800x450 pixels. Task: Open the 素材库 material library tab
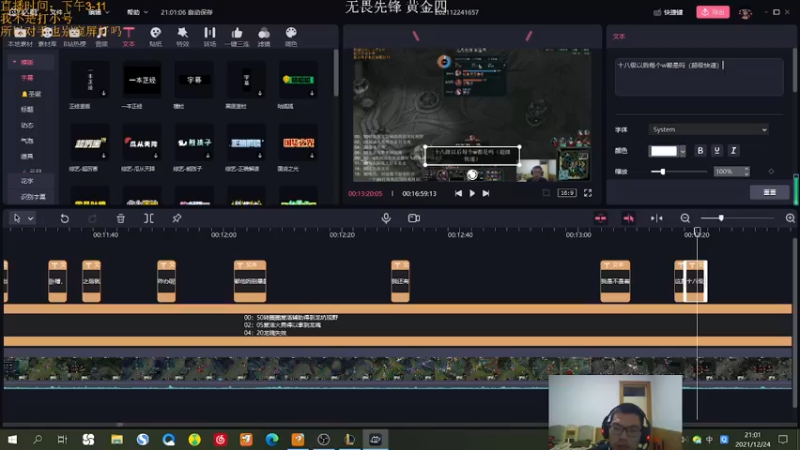pyautogui.click(x=47, y=37)
